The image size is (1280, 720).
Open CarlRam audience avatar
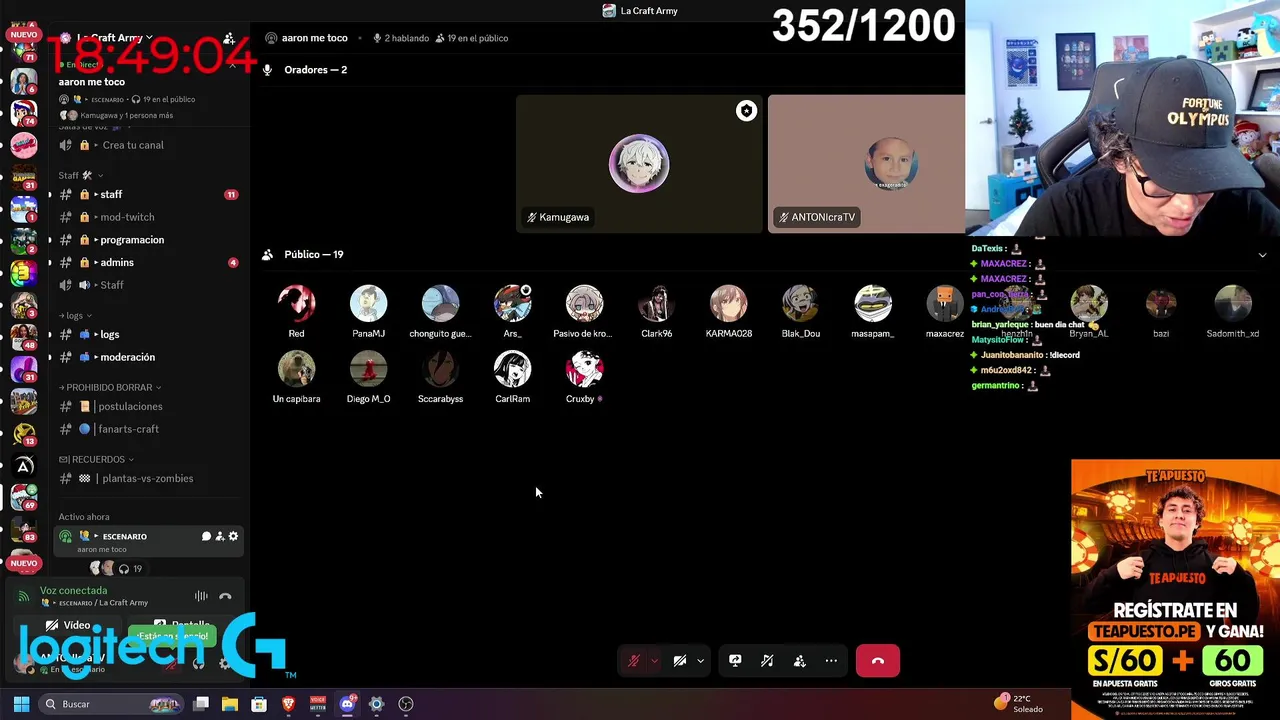coord(512,369)
